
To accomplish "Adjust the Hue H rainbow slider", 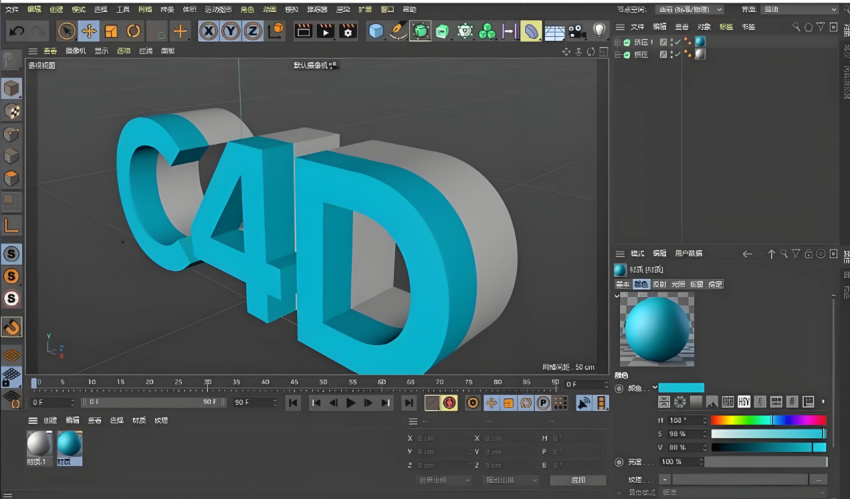I will pos(769,420).
